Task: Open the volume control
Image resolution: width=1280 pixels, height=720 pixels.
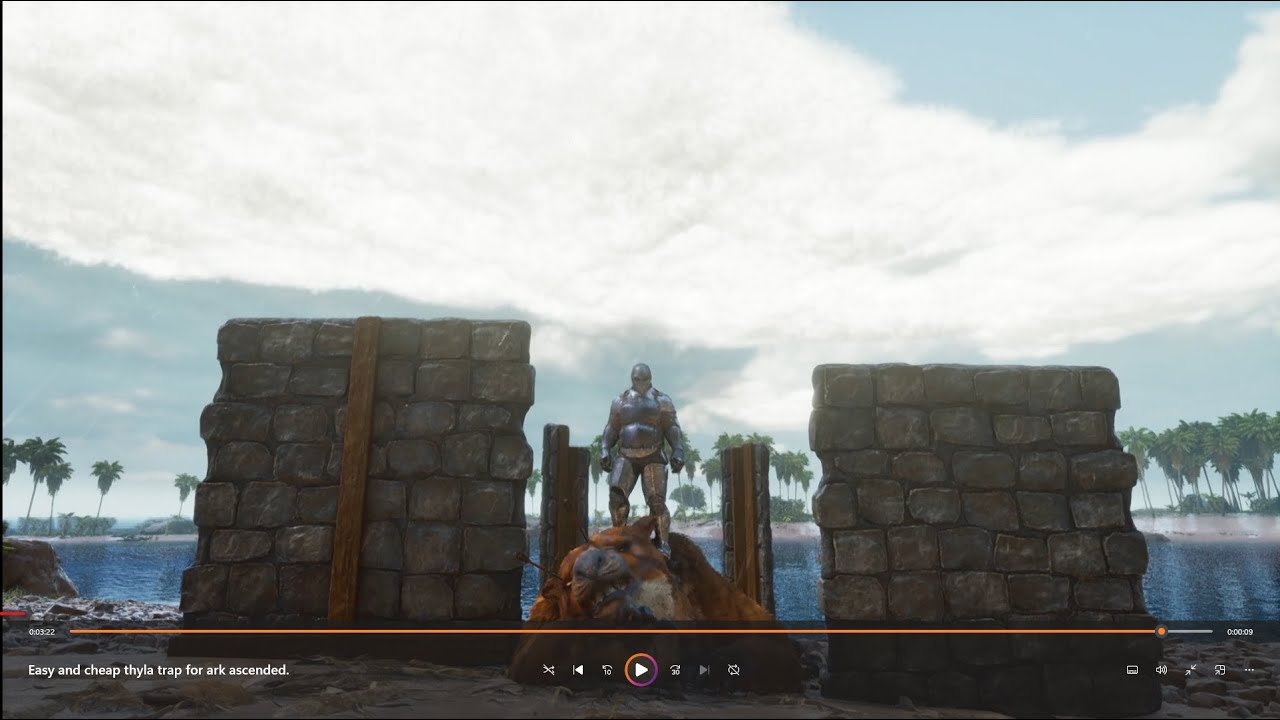Action: click(x=1161, y=670)
